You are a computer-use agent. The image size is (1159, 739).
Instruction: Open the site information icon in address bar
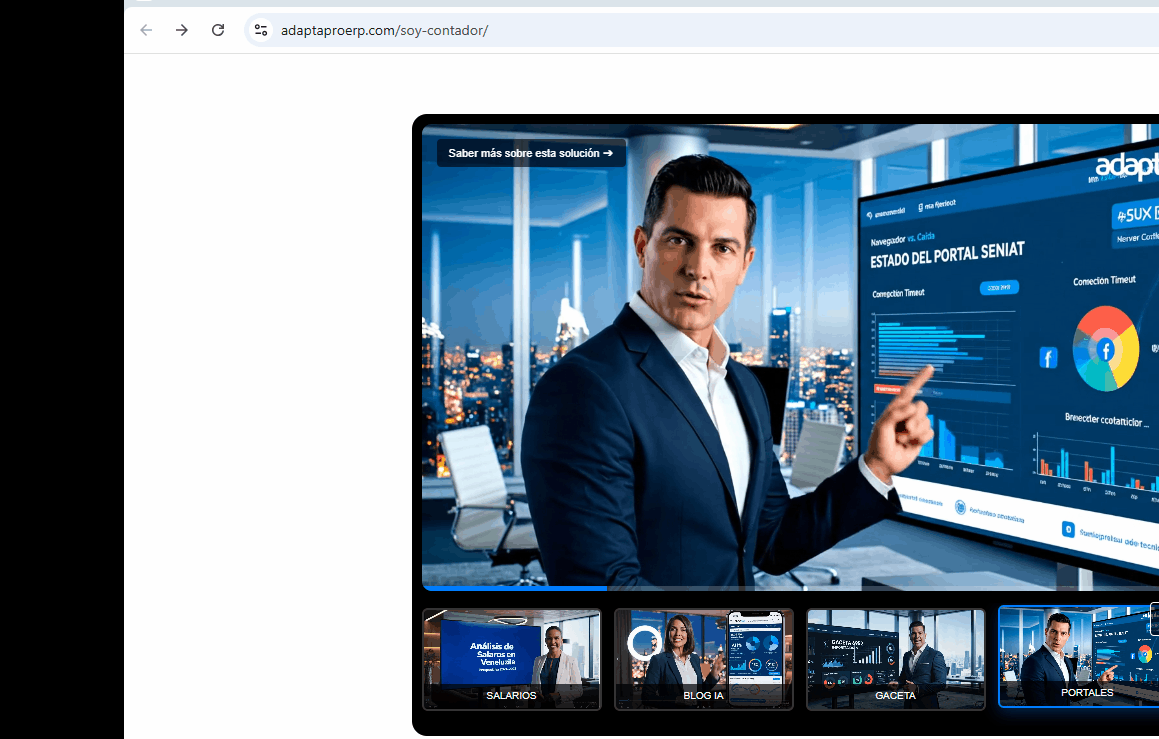click(x=260, y=30)
